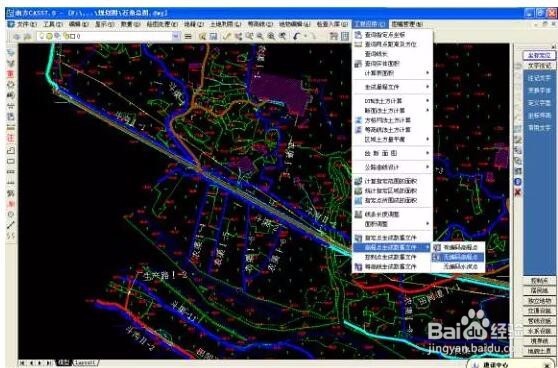Choose 查询指定点坐标 in the menu

[385, 35]
